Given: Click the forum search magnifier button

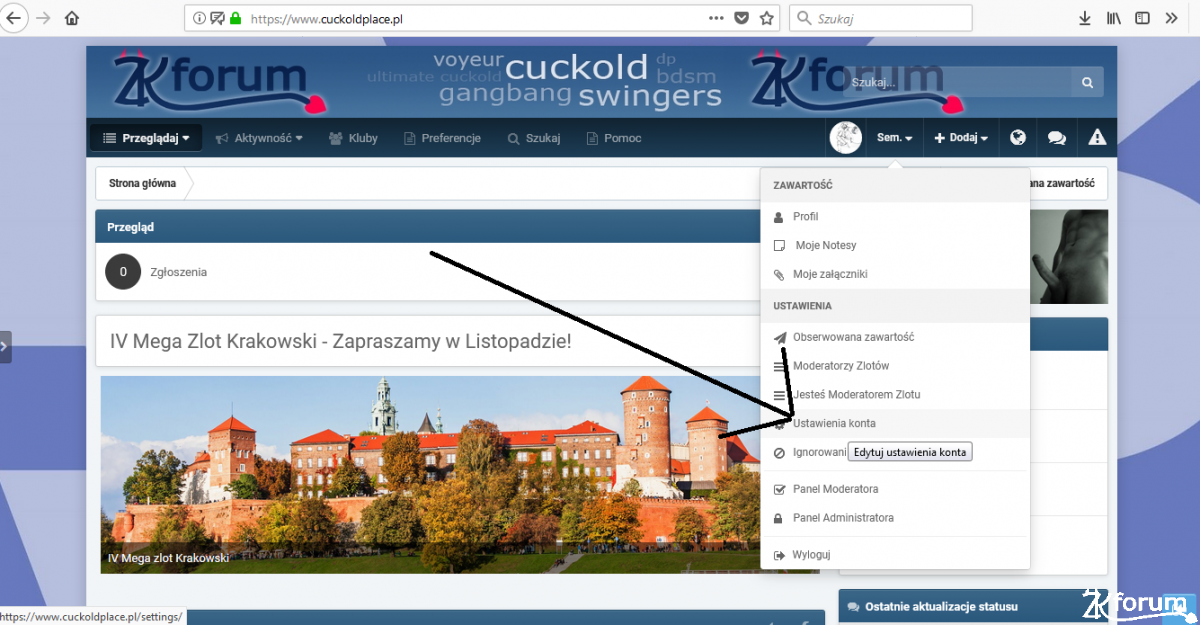Looking at the screenshot, I should point(1087,83).
